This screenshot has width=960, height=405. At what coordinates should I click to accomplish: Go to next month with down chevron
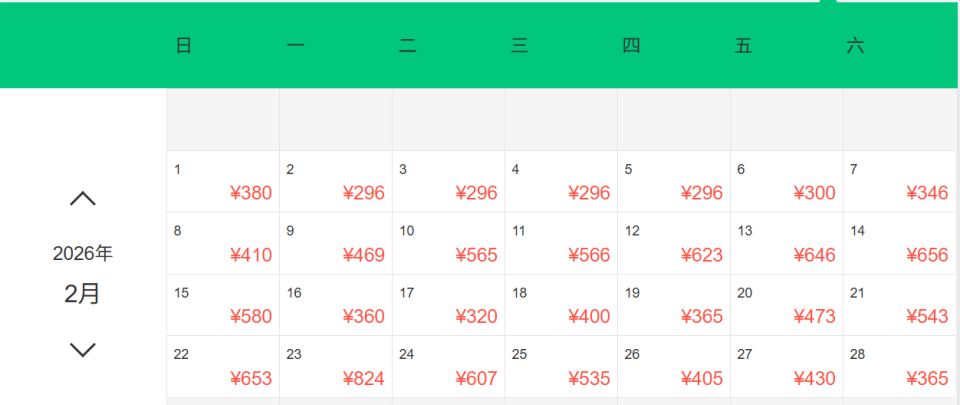tap(83, 349)
